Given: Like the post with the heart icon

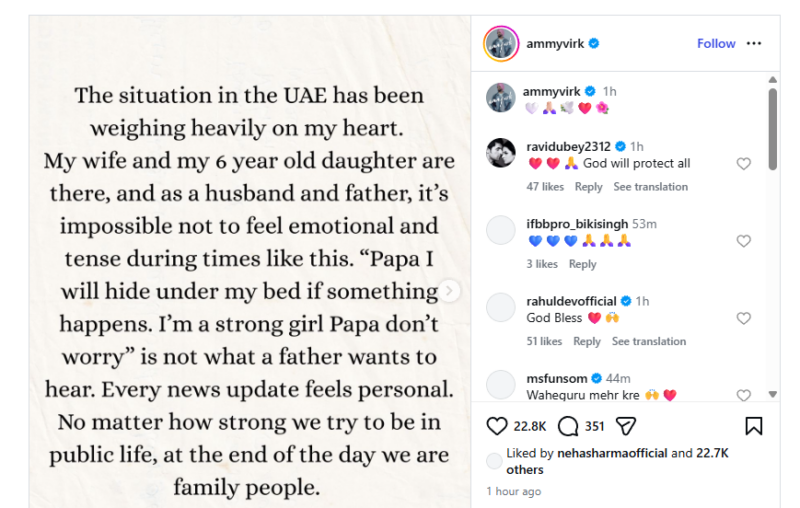Looking at the screenshot, I should pyautogui.click(x=497, y=426).
